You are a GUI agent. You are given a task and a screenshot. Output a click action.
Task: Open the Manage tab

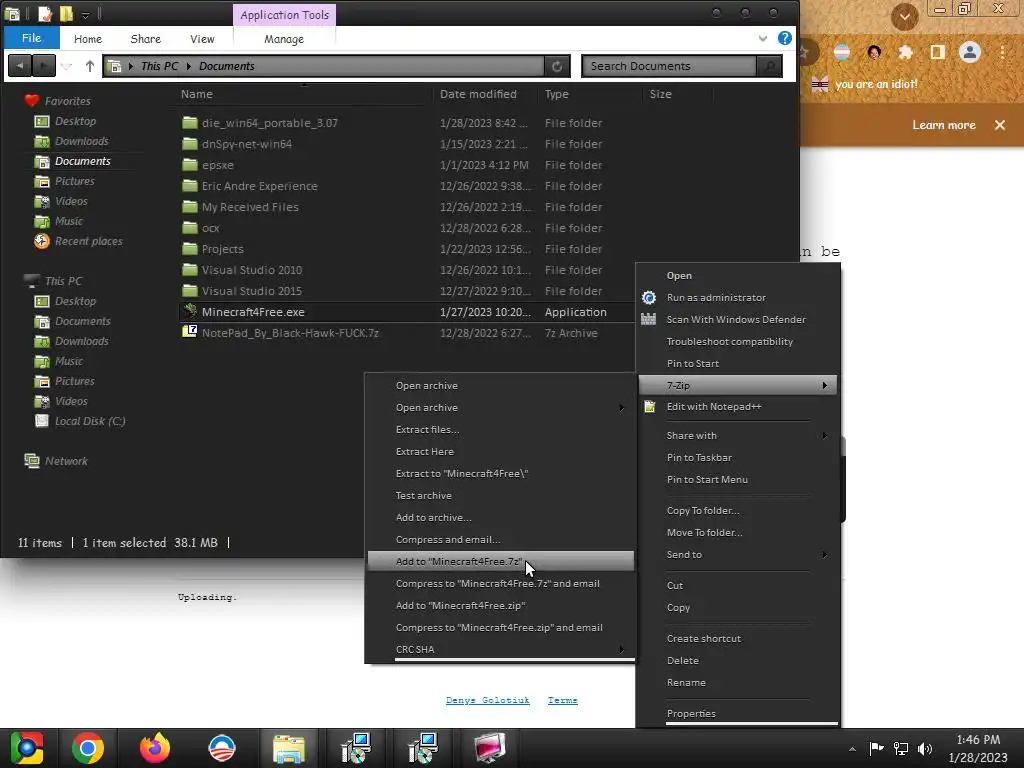click(284, 39)
